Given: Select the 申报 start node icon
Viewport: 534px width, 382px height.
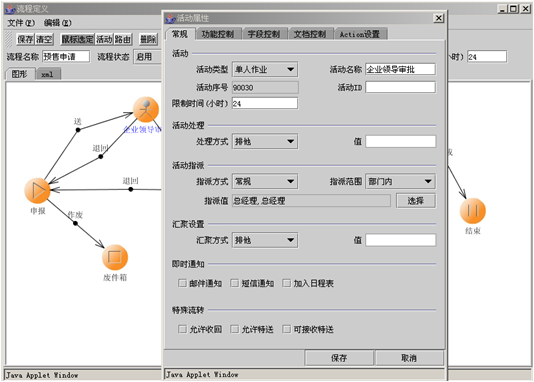Looking at the screenshot, I should (x=37, y=191).
